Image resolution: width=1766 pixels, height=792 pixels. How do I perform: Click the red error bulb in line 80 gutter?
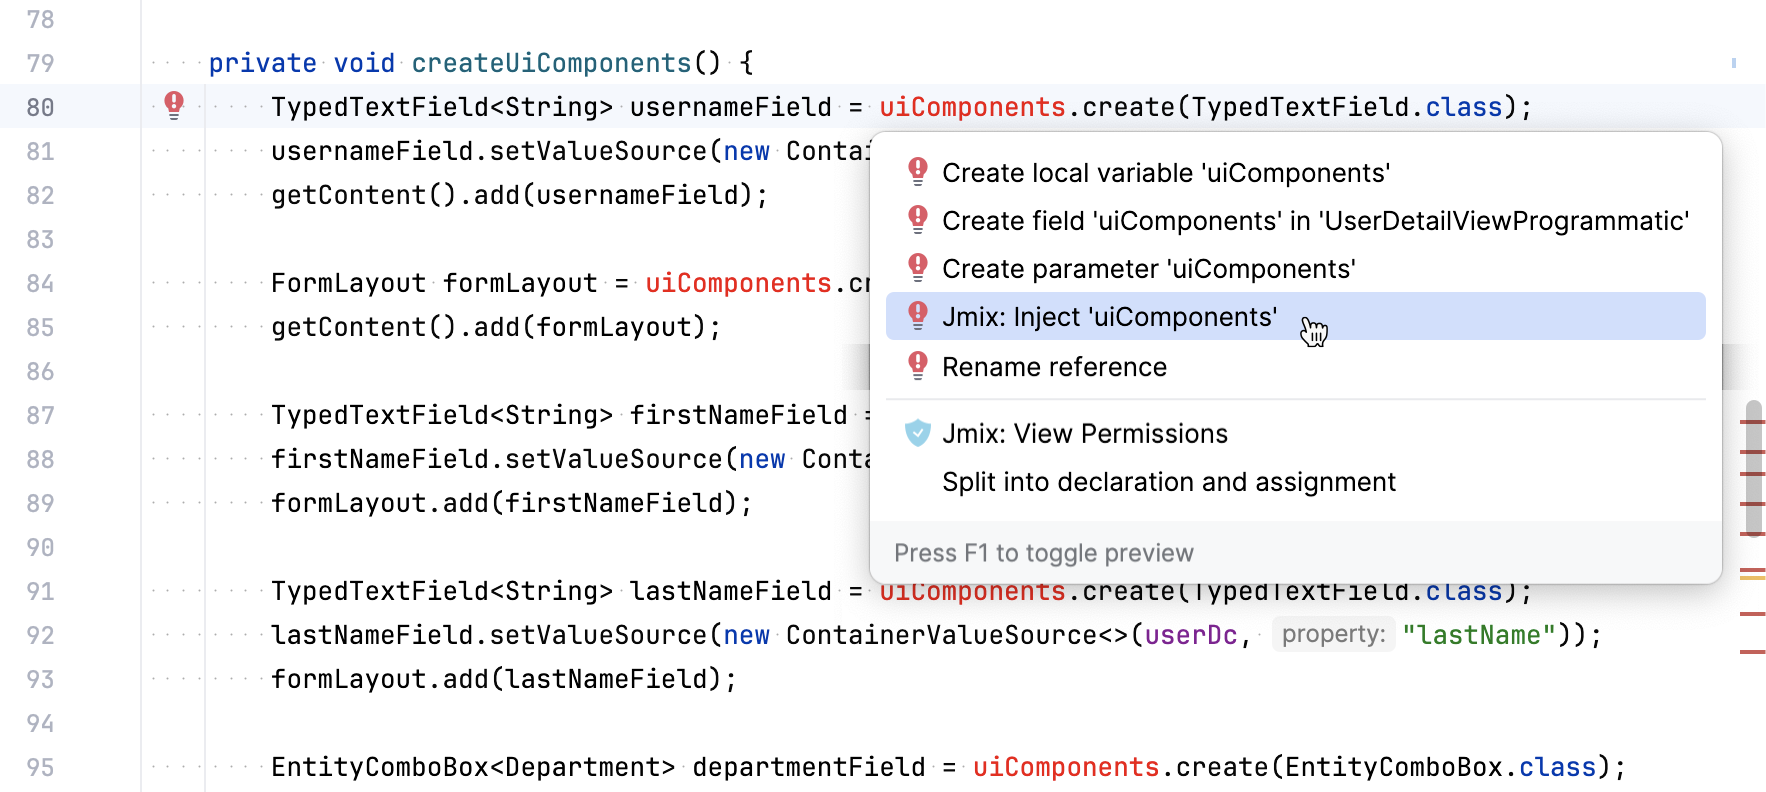[x=174, y=105]
